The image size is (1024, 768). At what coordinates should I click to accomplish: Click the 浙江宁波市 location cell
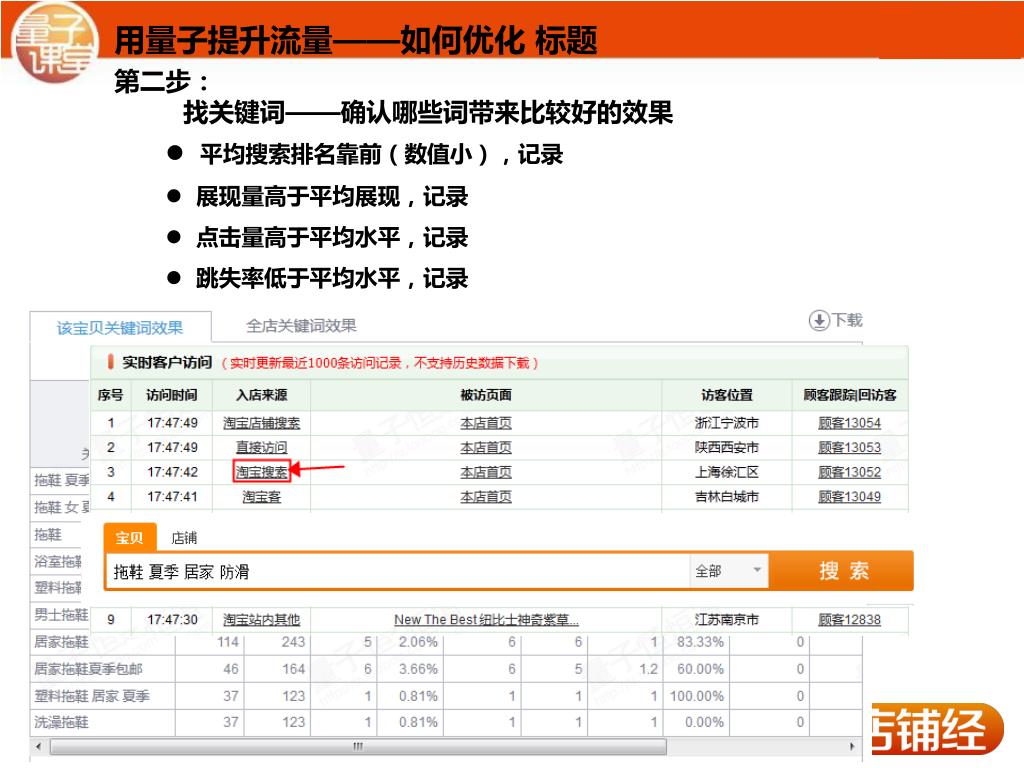coord(727,423)
